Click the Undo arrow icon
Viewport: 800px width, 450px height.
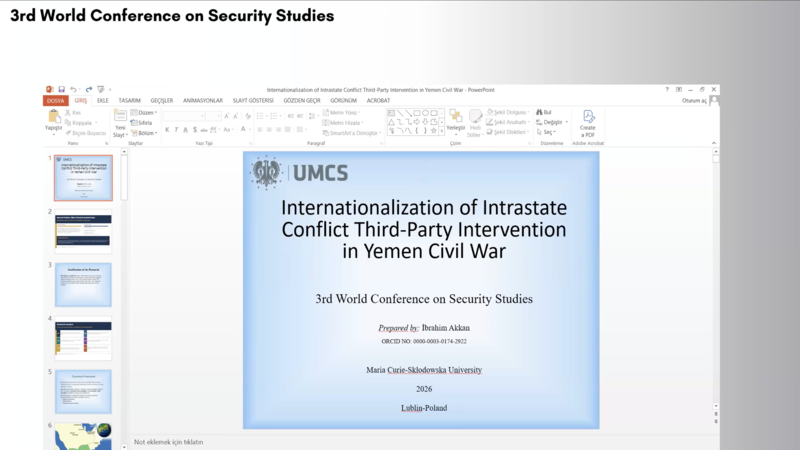click(x=73, y=89)
